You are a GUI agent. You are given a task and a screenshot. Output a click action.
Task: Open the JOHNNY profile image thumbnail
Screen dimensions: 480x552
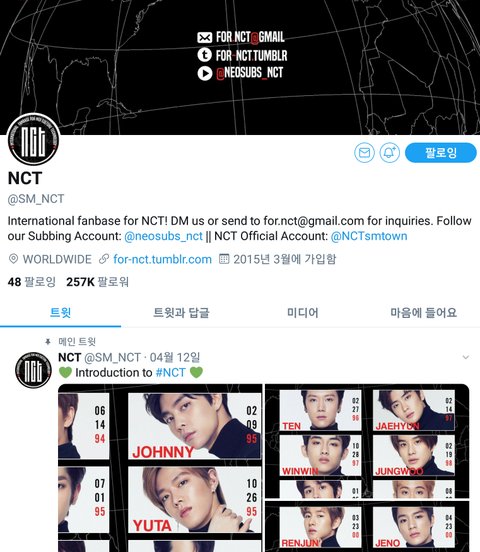(x=160, y=468)
